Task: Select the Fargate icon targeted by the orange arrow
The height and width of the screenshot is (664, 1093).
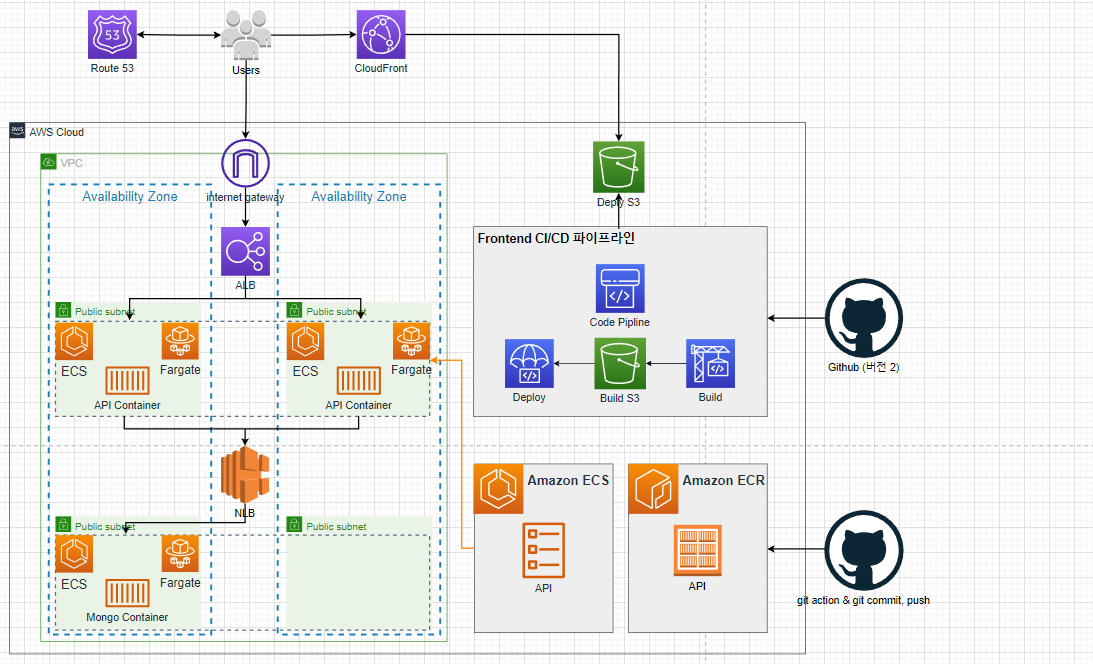Action: pos(411,341)
